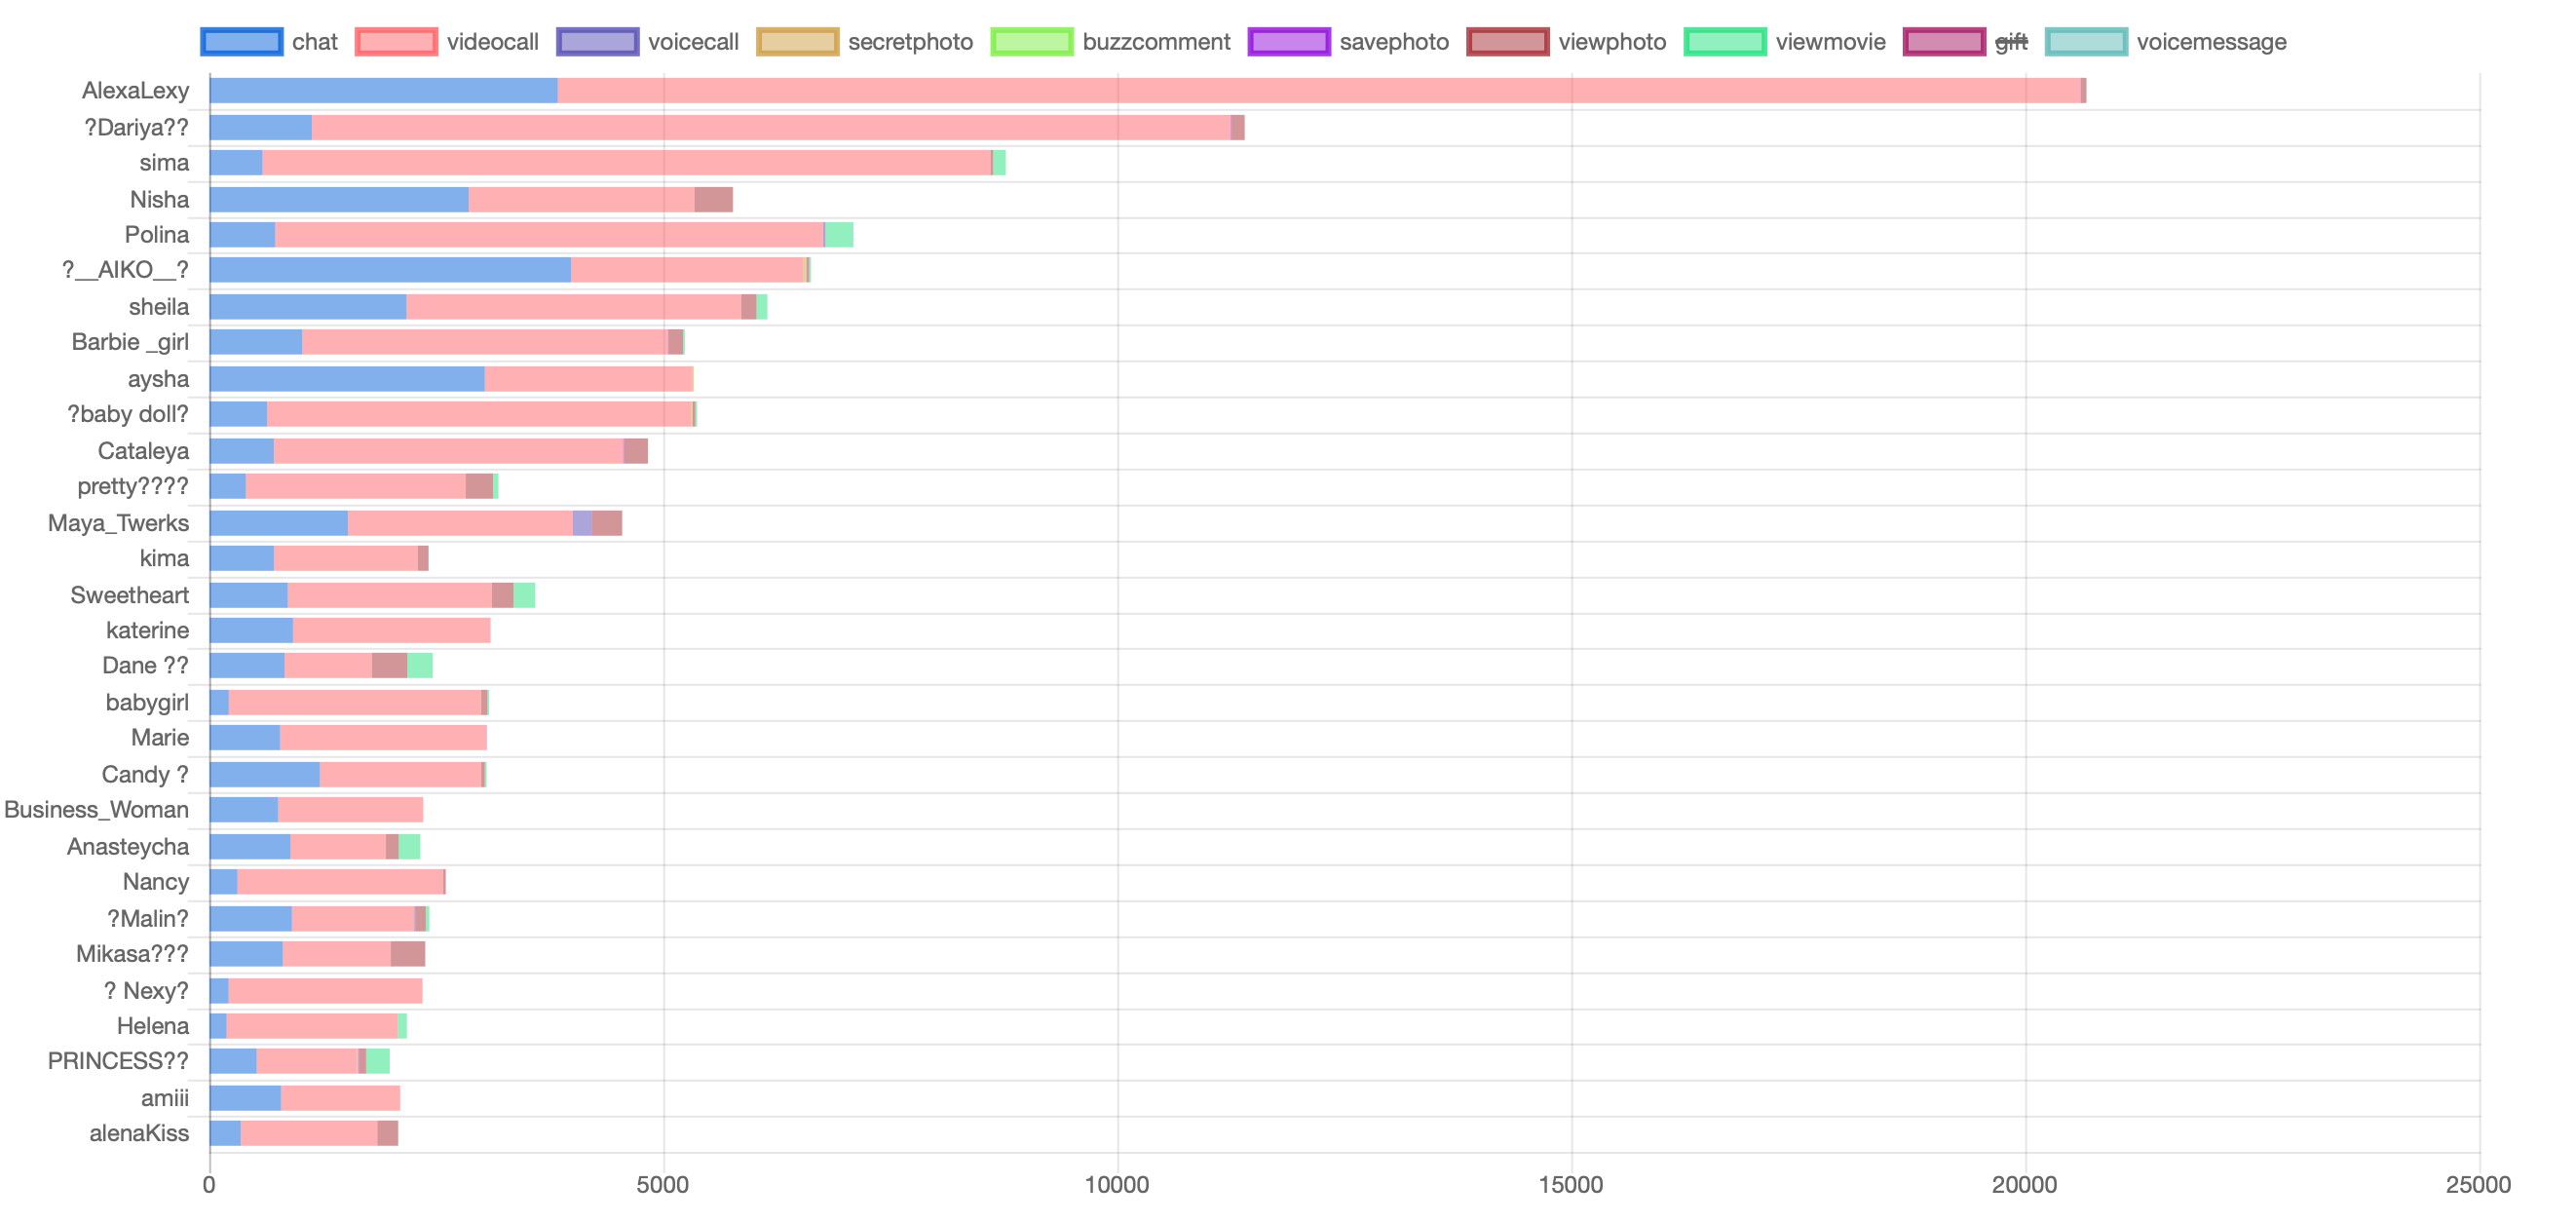Click the amiii axis label
The height and width of the screenshot is (1223, 2576).
coord(165,1098)
